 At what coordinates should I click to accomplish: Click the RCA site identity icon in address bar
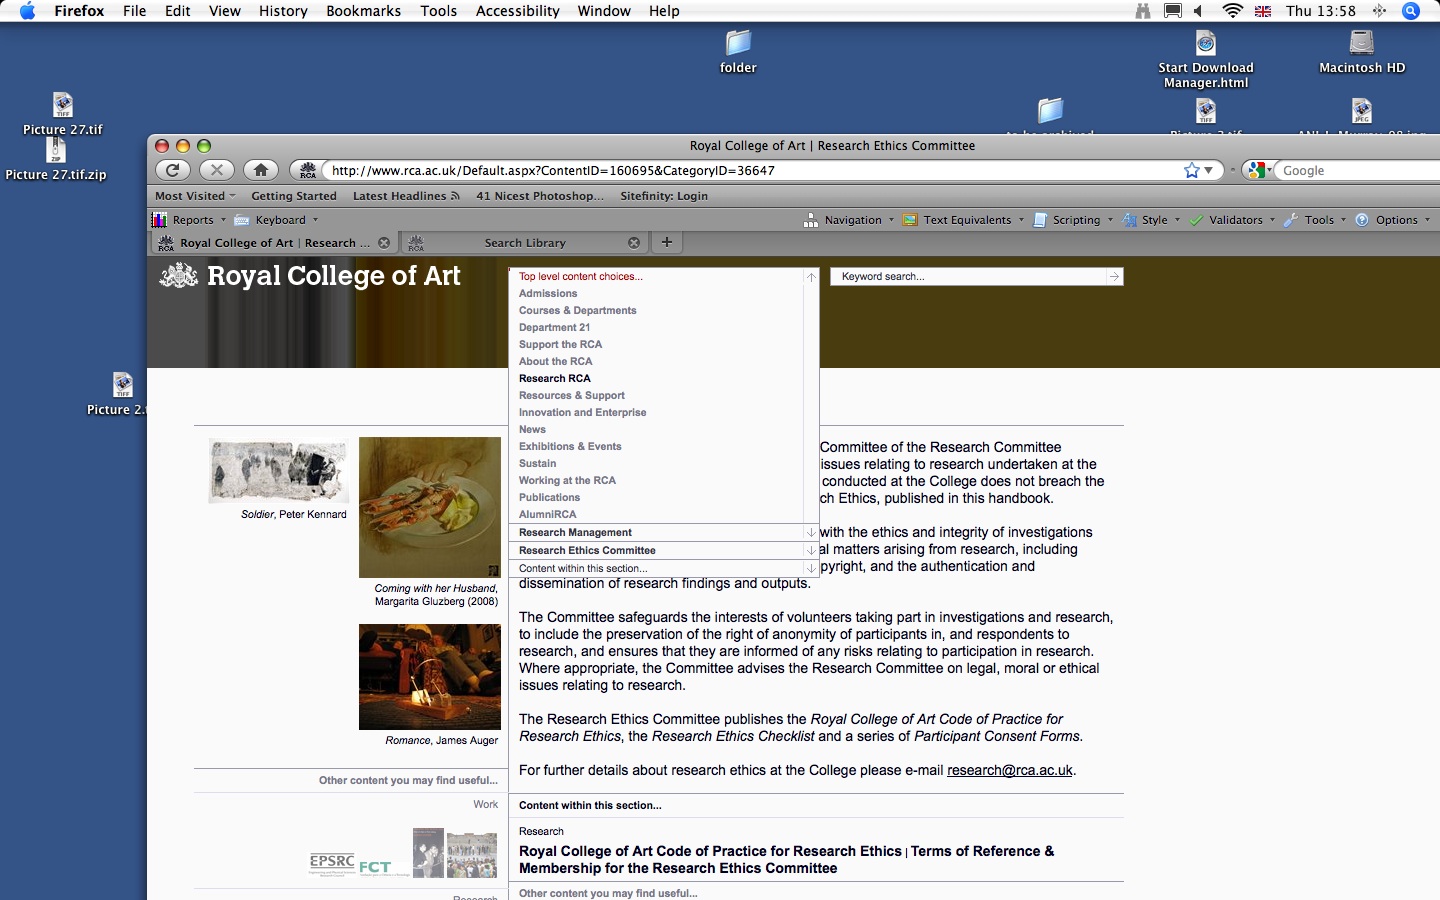pos(308,171)
